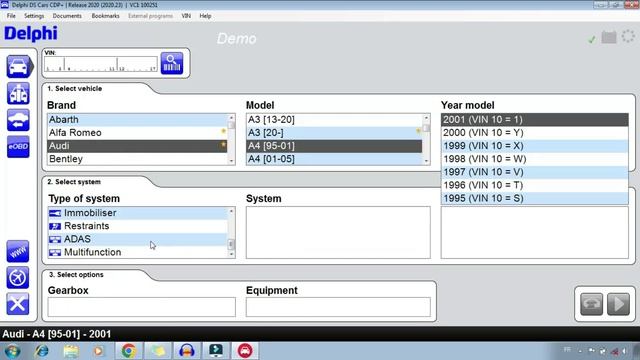Viewport: 640px width, 360px height.
Task: Select year 1995 (VIN 10 = S)
Action: 535,198
